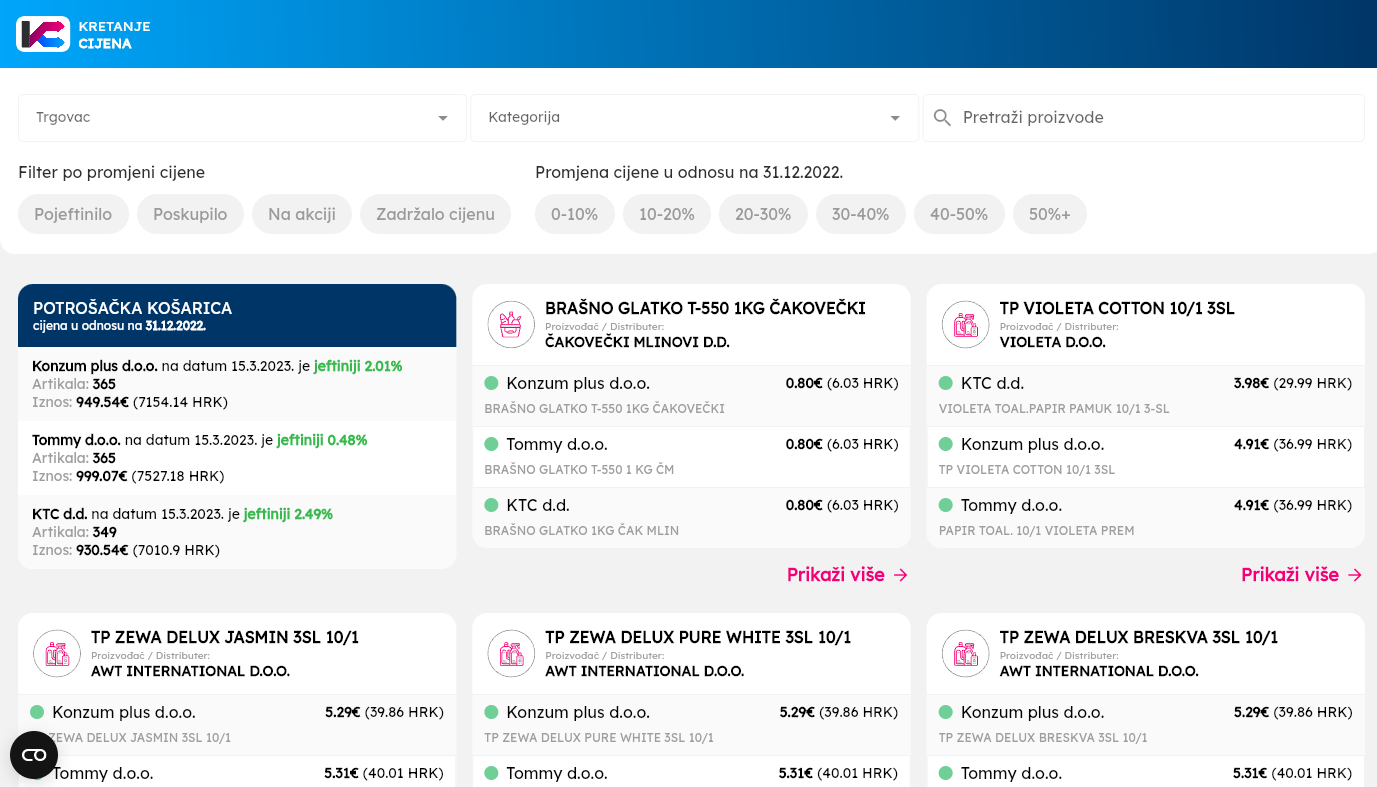Open the Trgovac dropdown
The image size is (1377, 787).
point(242,118)
